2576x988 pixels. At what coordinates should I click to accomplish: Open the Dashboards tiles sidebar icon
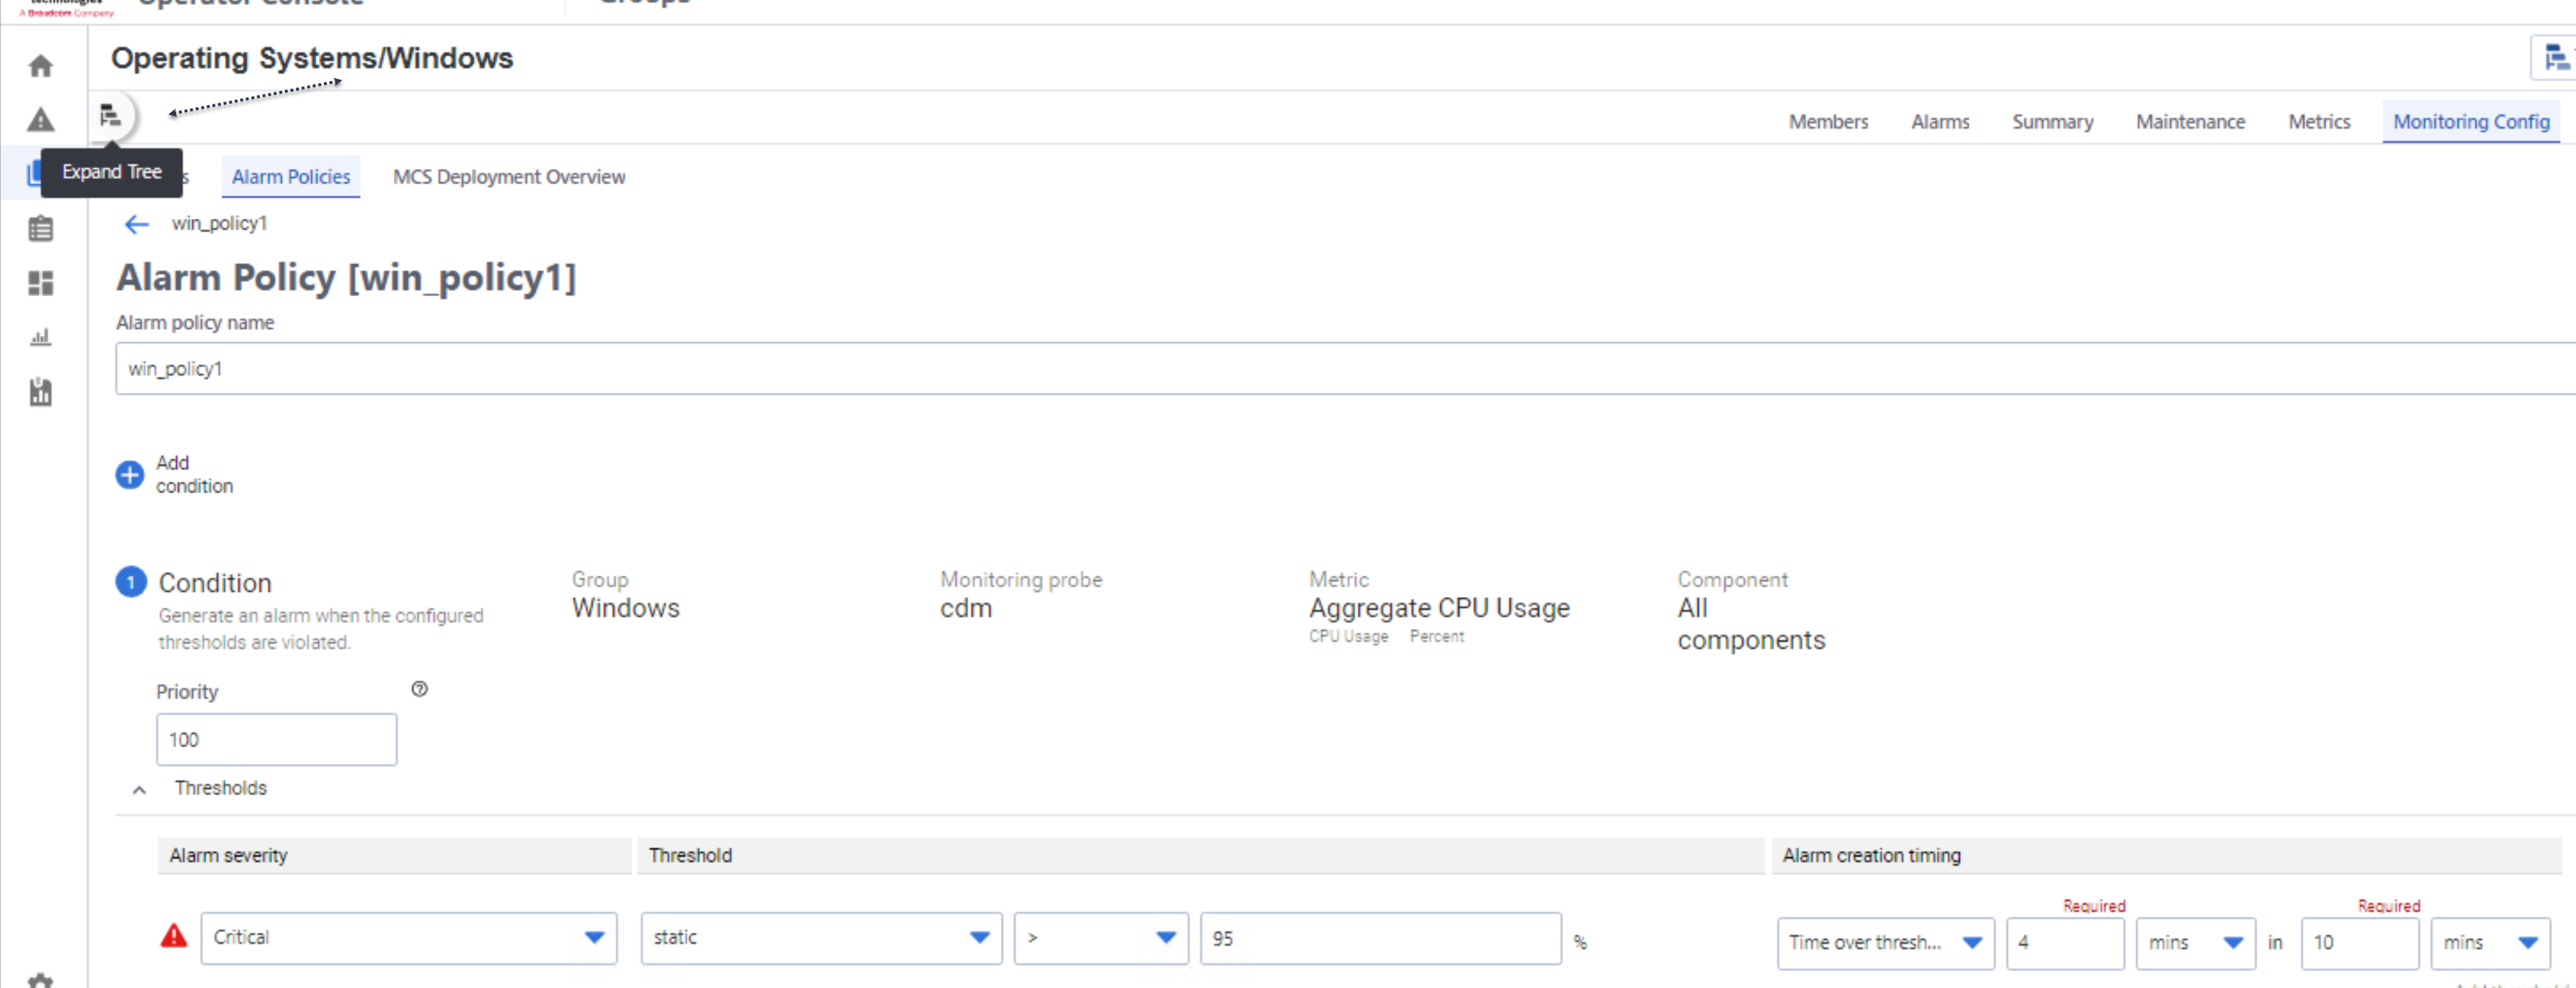(40, 283)
